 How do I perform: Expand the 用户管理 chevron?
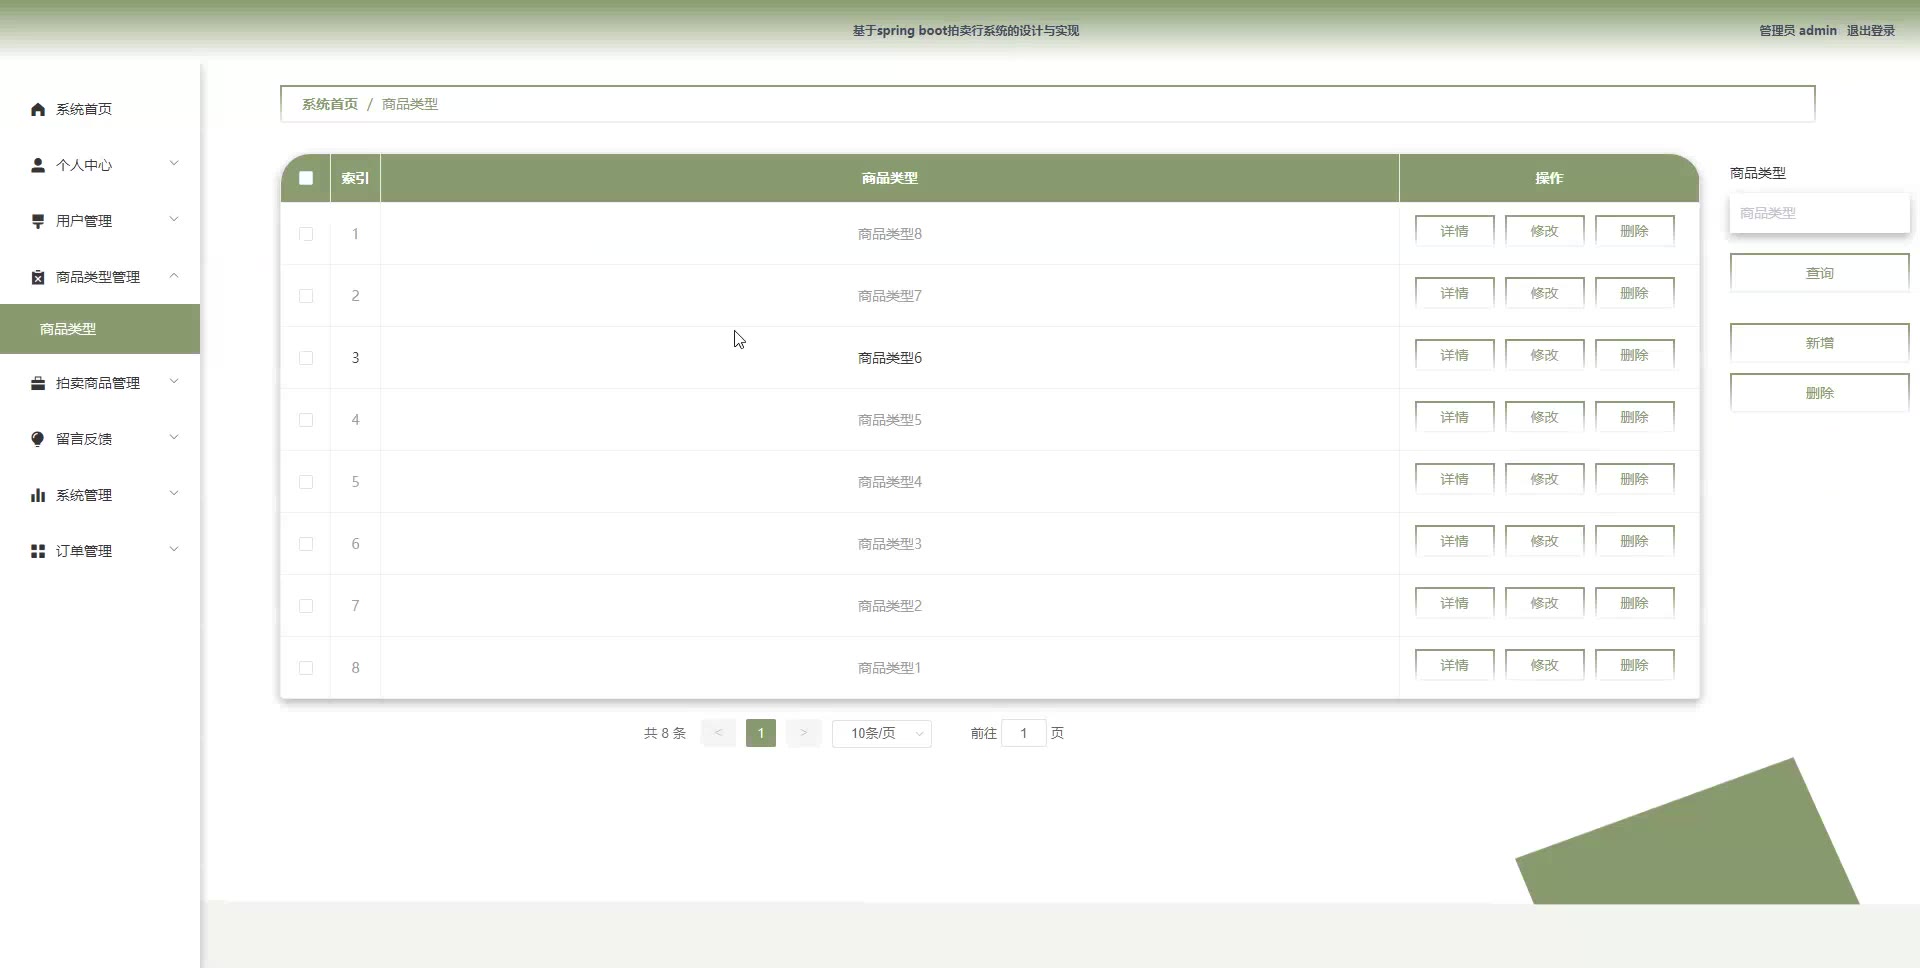click(x=174, y=219)
